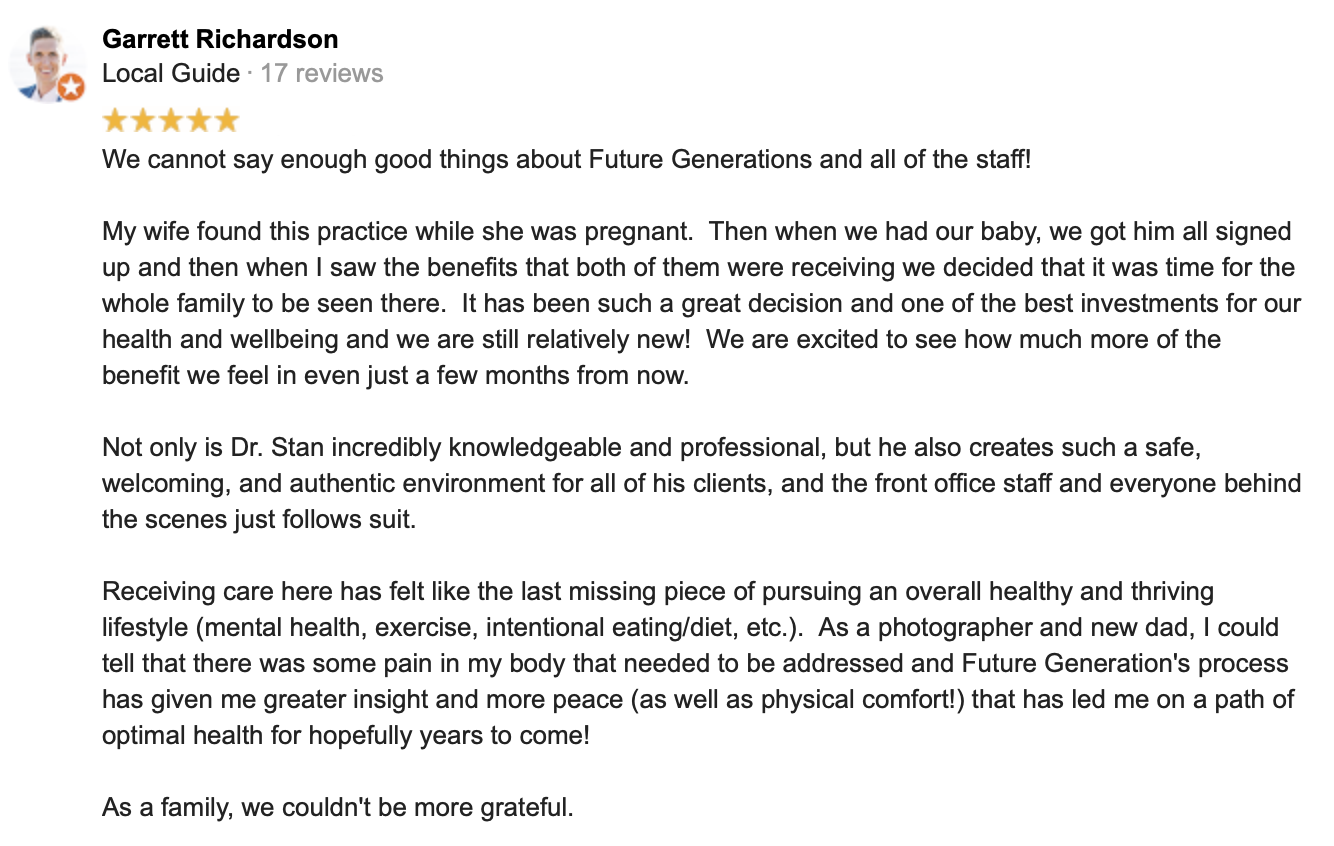The width and height of the screenshot is (1334, 846).
Task: Click the second yellow rating star
Action: (143, 120)
